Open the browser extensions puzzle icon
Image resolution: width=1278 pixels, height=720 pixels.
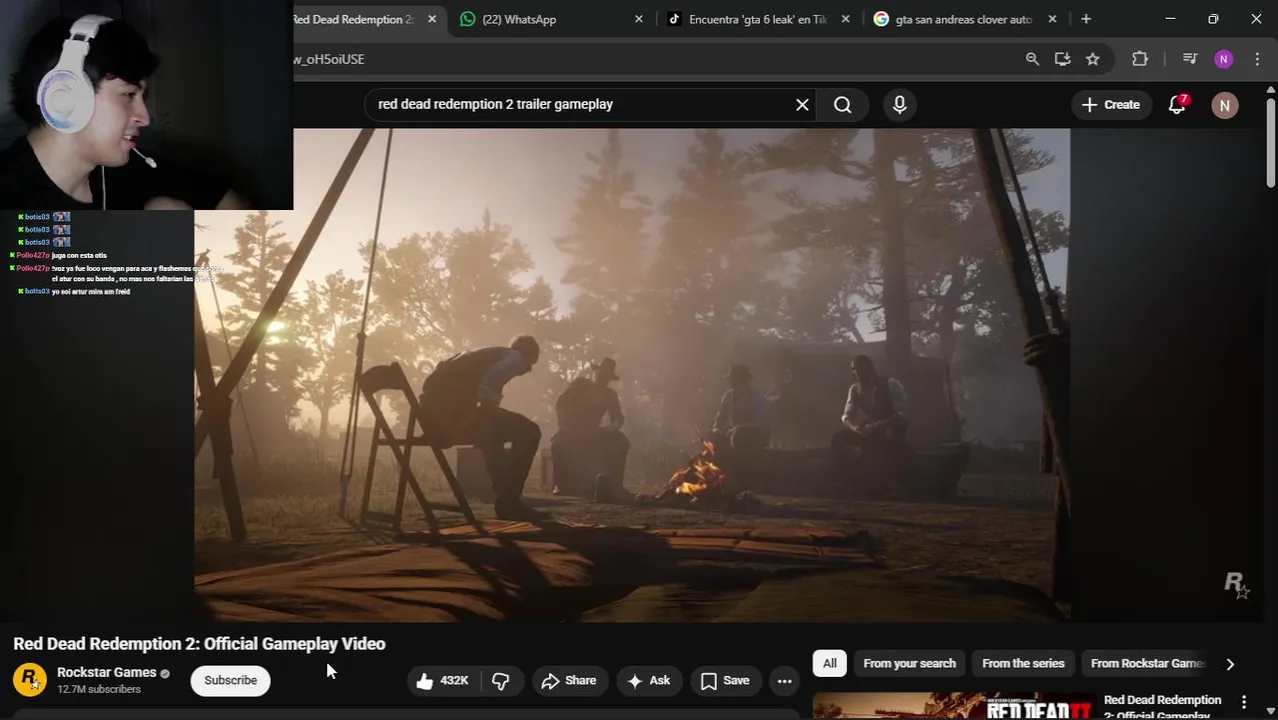click(1140, 59)
